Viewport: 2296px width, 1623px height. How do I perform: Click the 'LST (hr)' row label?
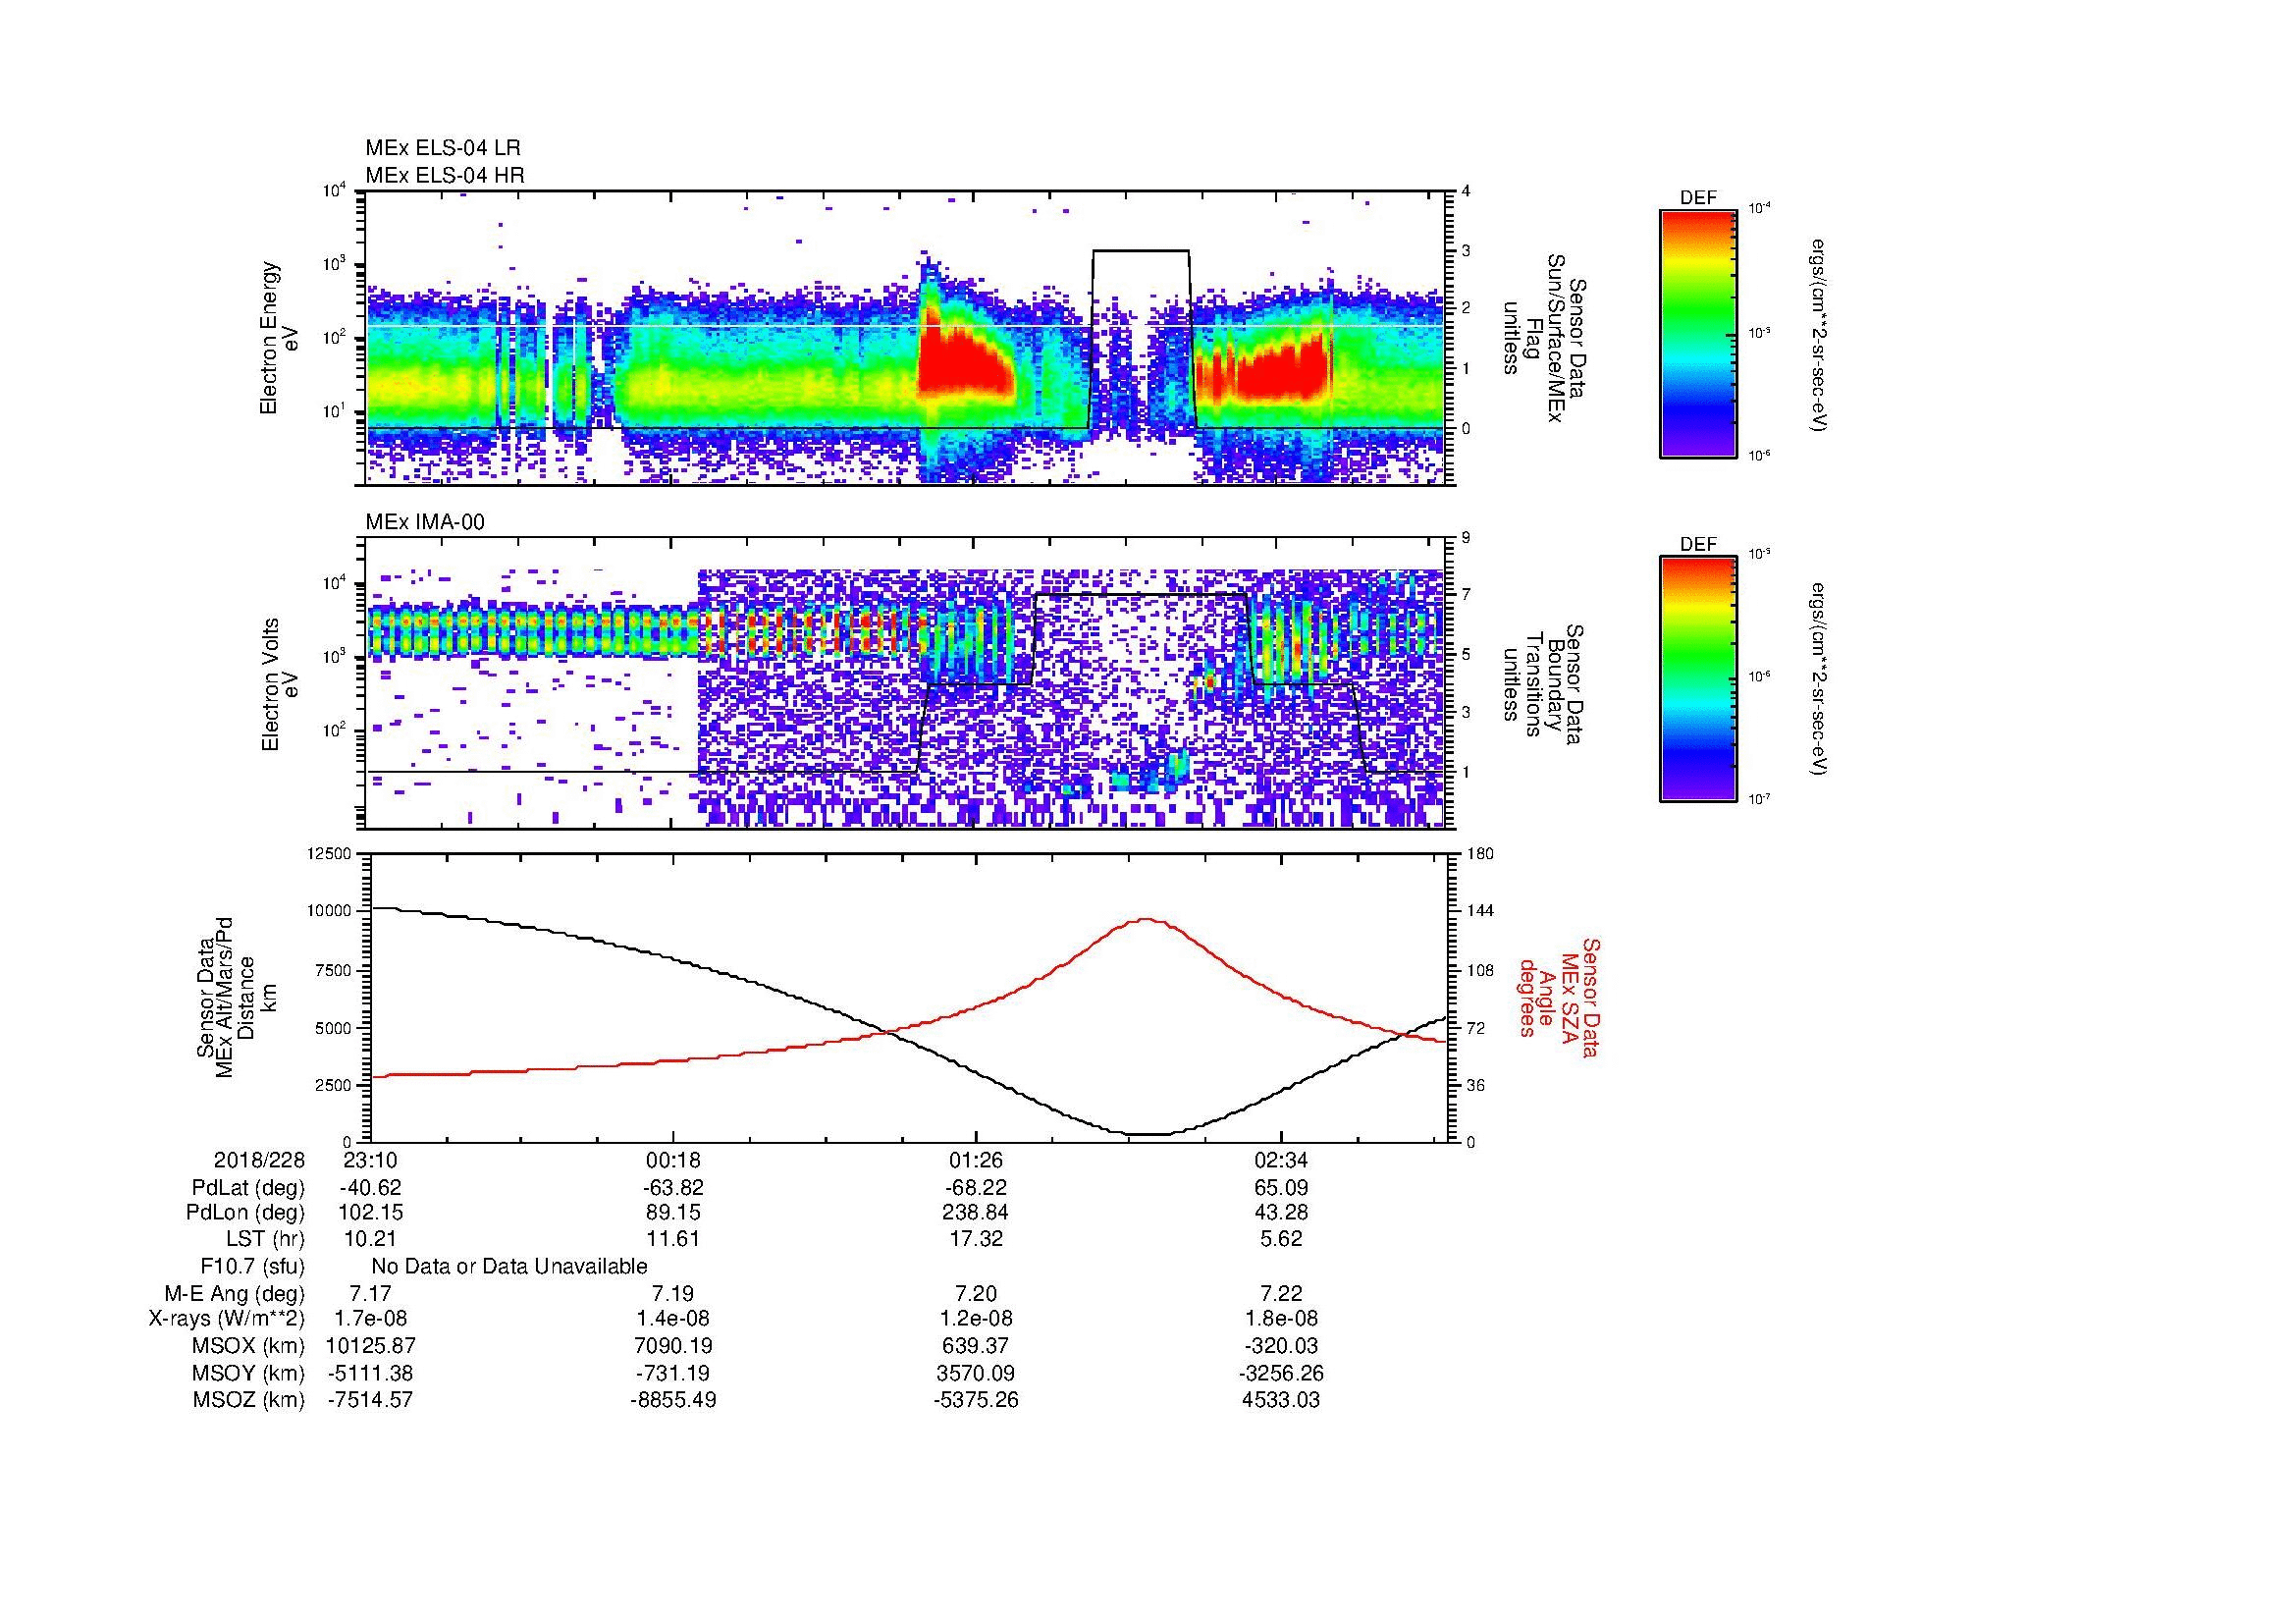click(265, 1239)
